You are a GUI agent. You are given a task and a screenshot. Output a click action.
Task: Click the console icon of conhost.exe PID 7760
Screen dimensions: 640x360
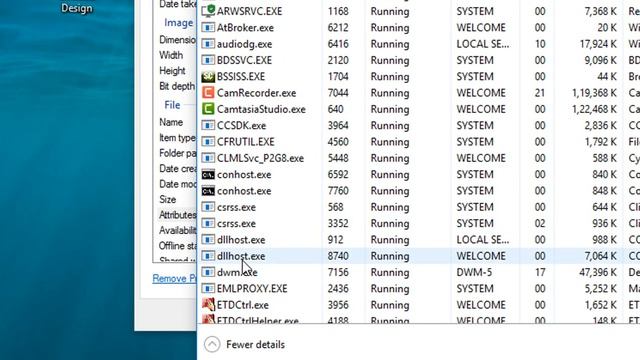coord(208,191)
